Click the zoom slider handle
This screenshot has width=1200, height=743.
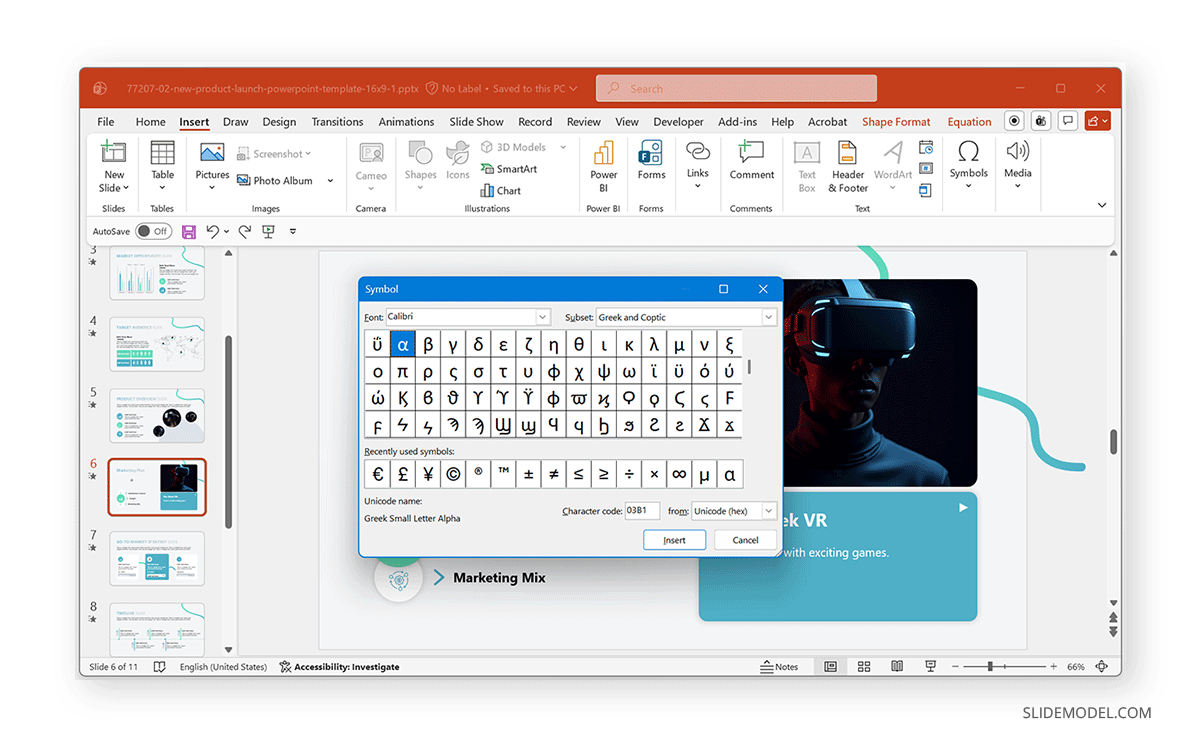coord(990,667)
